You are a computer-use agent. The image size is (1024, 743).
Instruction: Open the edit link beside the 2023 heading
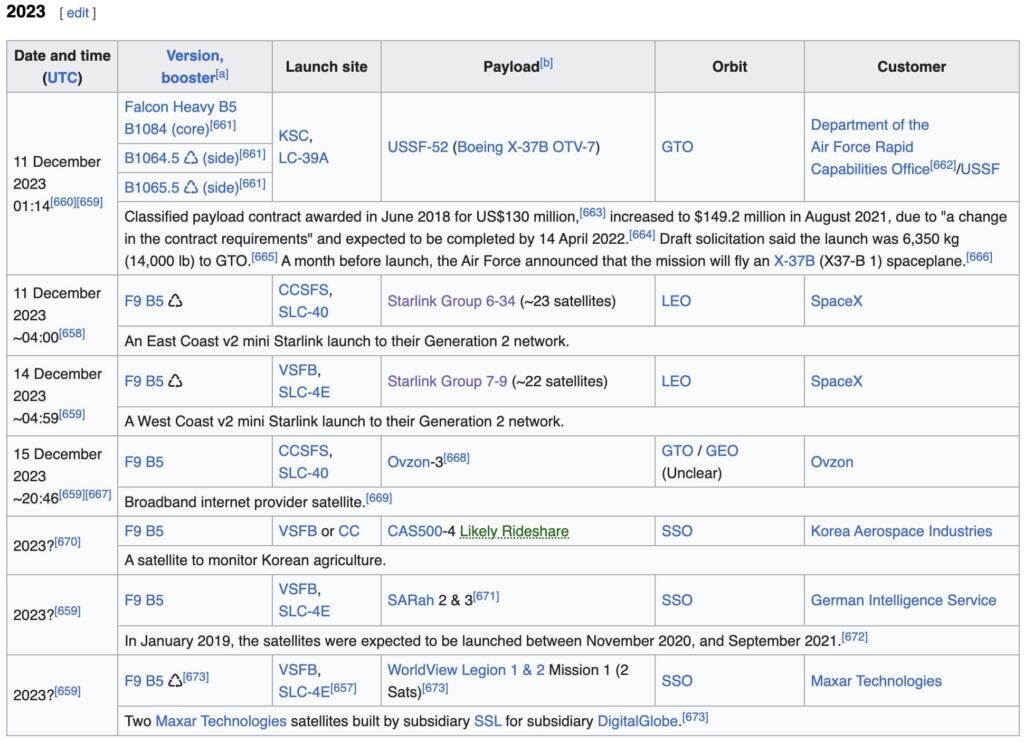click(x=78, y=13)
